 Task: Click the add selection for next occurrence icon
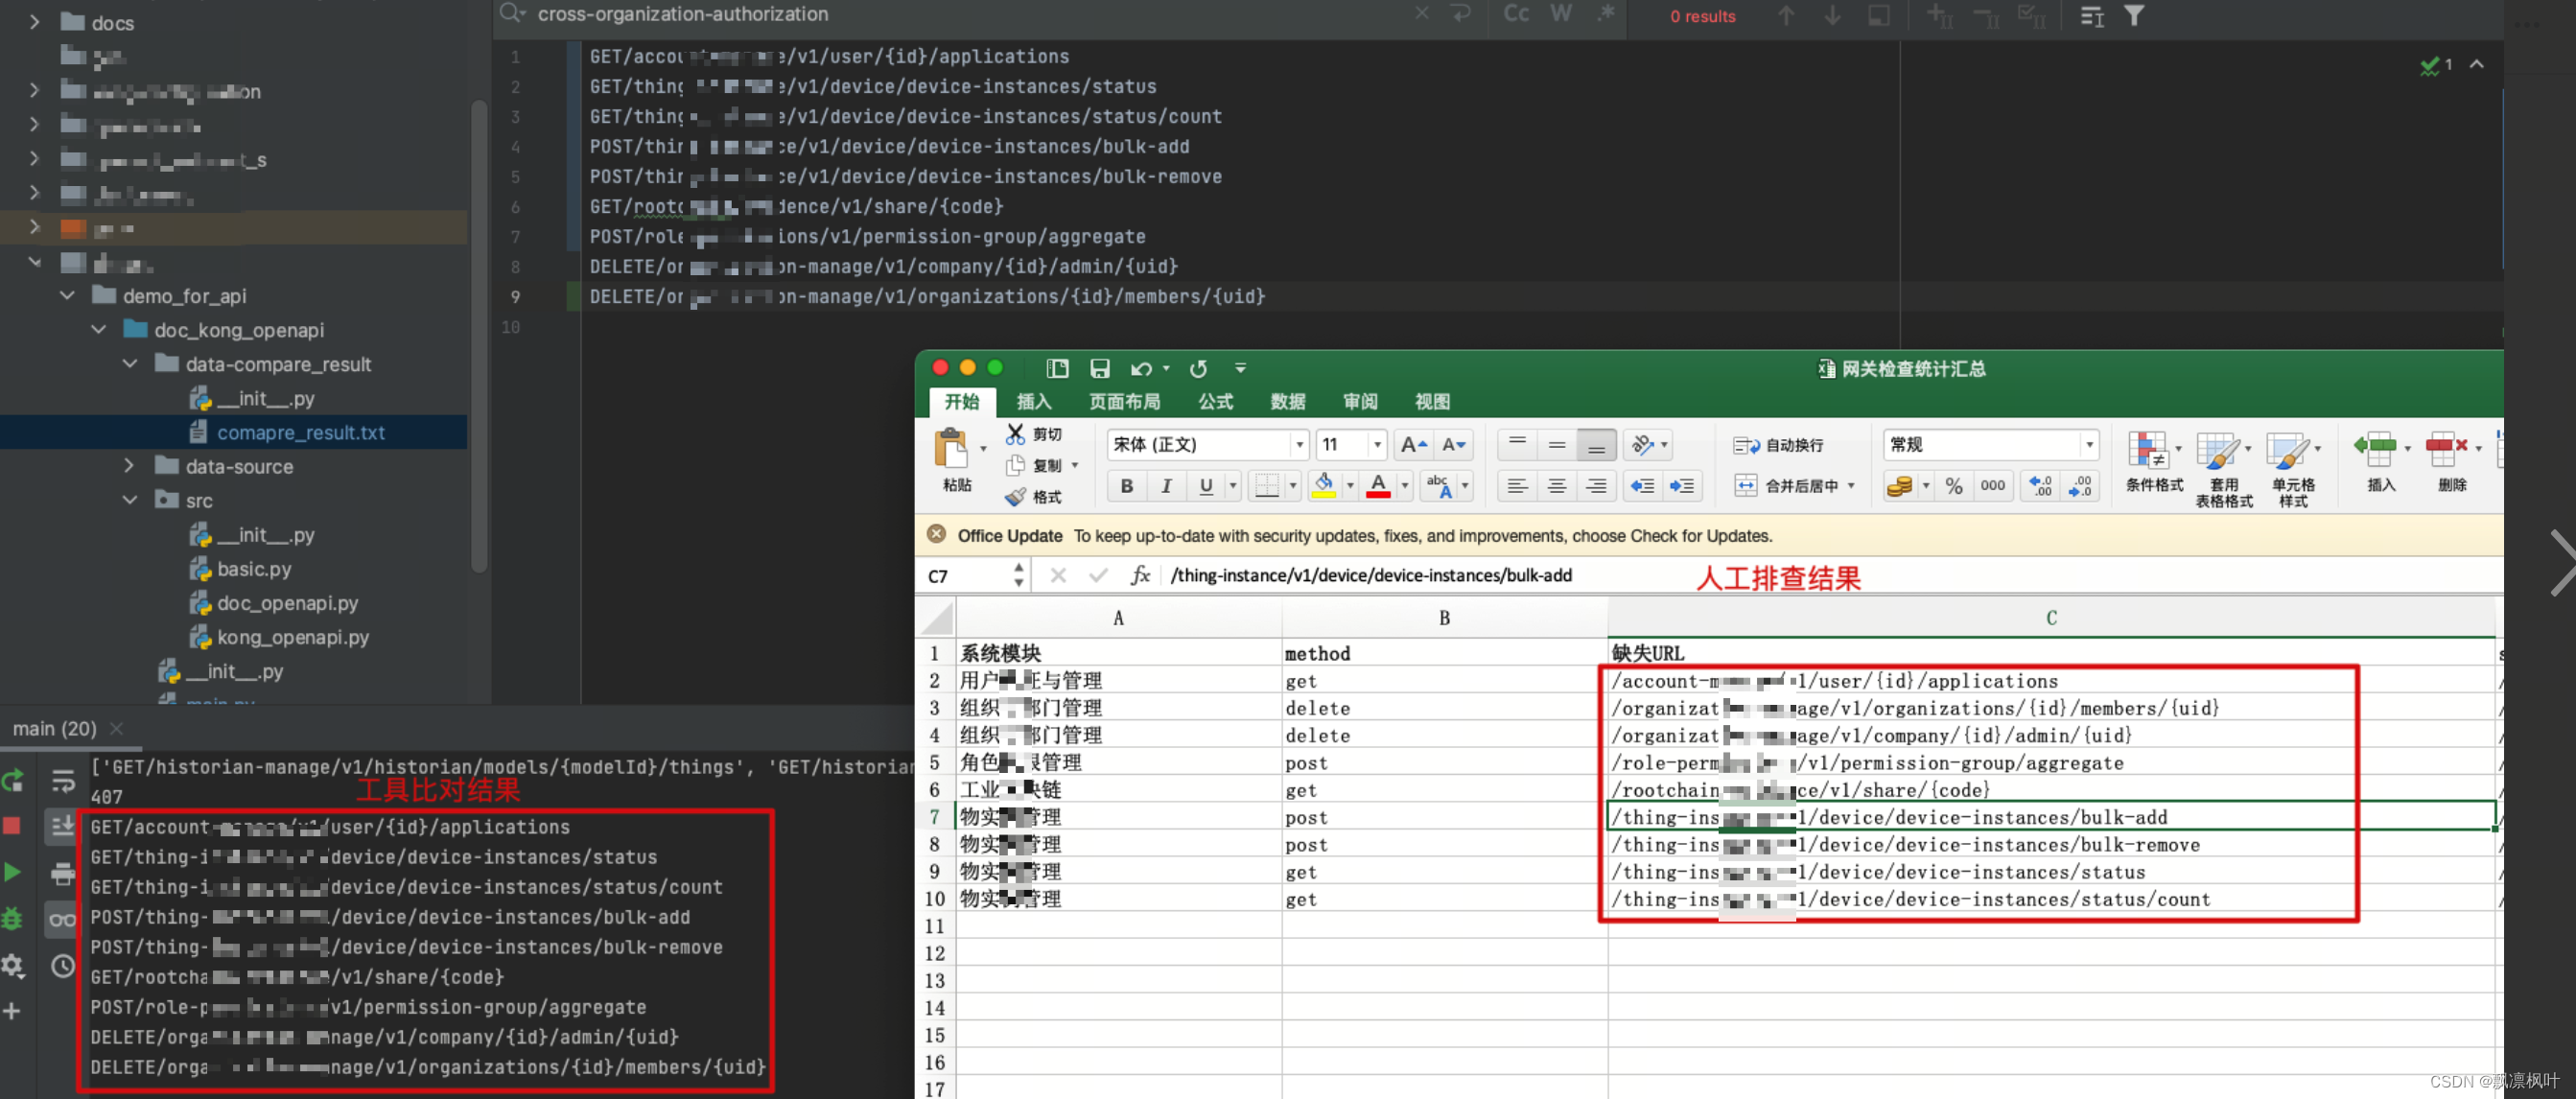1940,16
